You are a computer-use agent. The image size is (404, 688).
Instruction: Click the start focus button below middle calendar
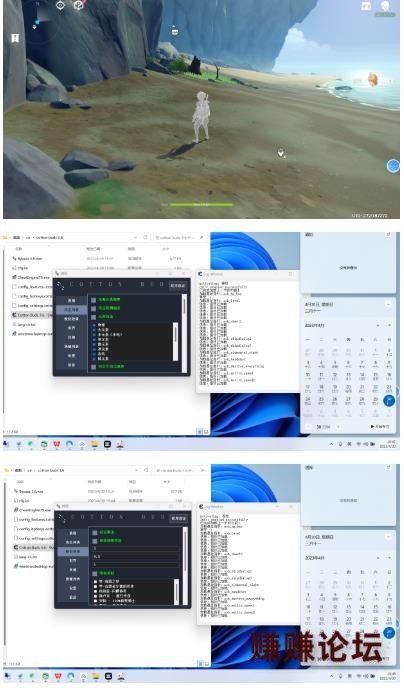click(379, 426)
